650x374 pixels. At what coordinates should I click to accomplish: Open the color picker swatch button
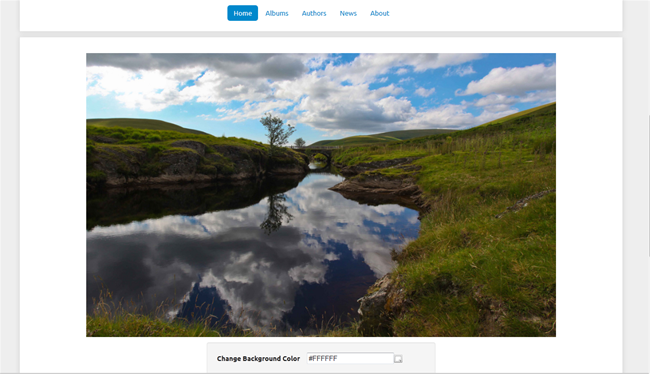[x=398, y=359]
